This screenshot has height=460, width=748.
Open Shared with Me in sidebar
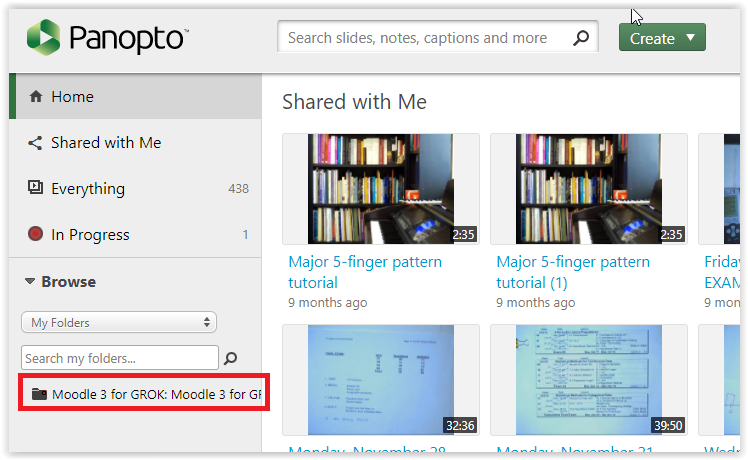point(135,143)
